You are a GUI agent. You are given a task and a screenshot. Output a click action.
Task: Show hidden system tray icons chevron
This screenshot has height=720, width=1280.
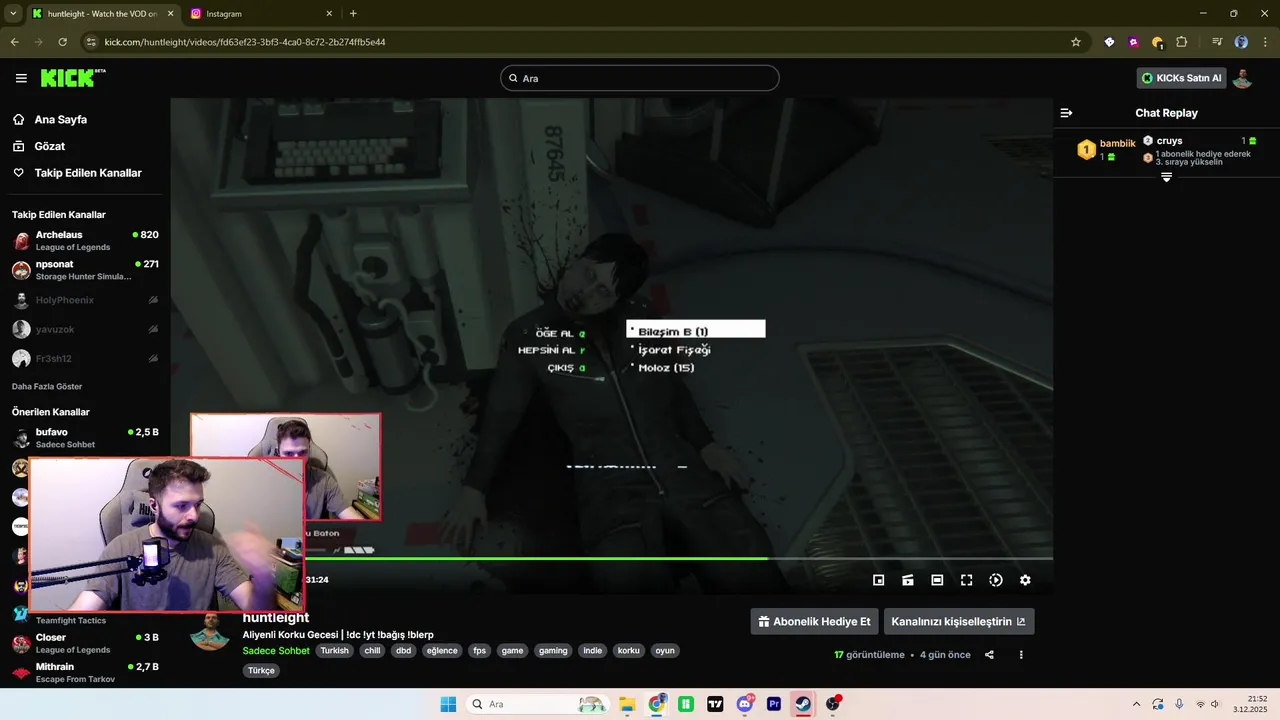pyautogui.click(x=1136, y=704)
